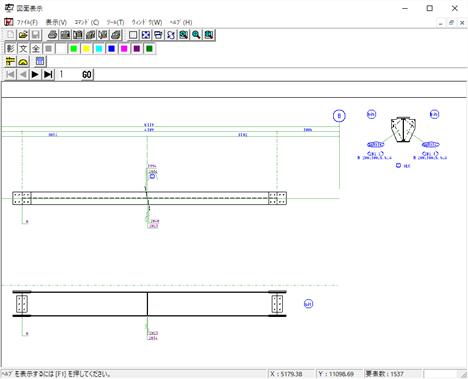This screenshot has height=379, width=468.
Task: Open the 表示(V) menu
Action: pos(56,22)
